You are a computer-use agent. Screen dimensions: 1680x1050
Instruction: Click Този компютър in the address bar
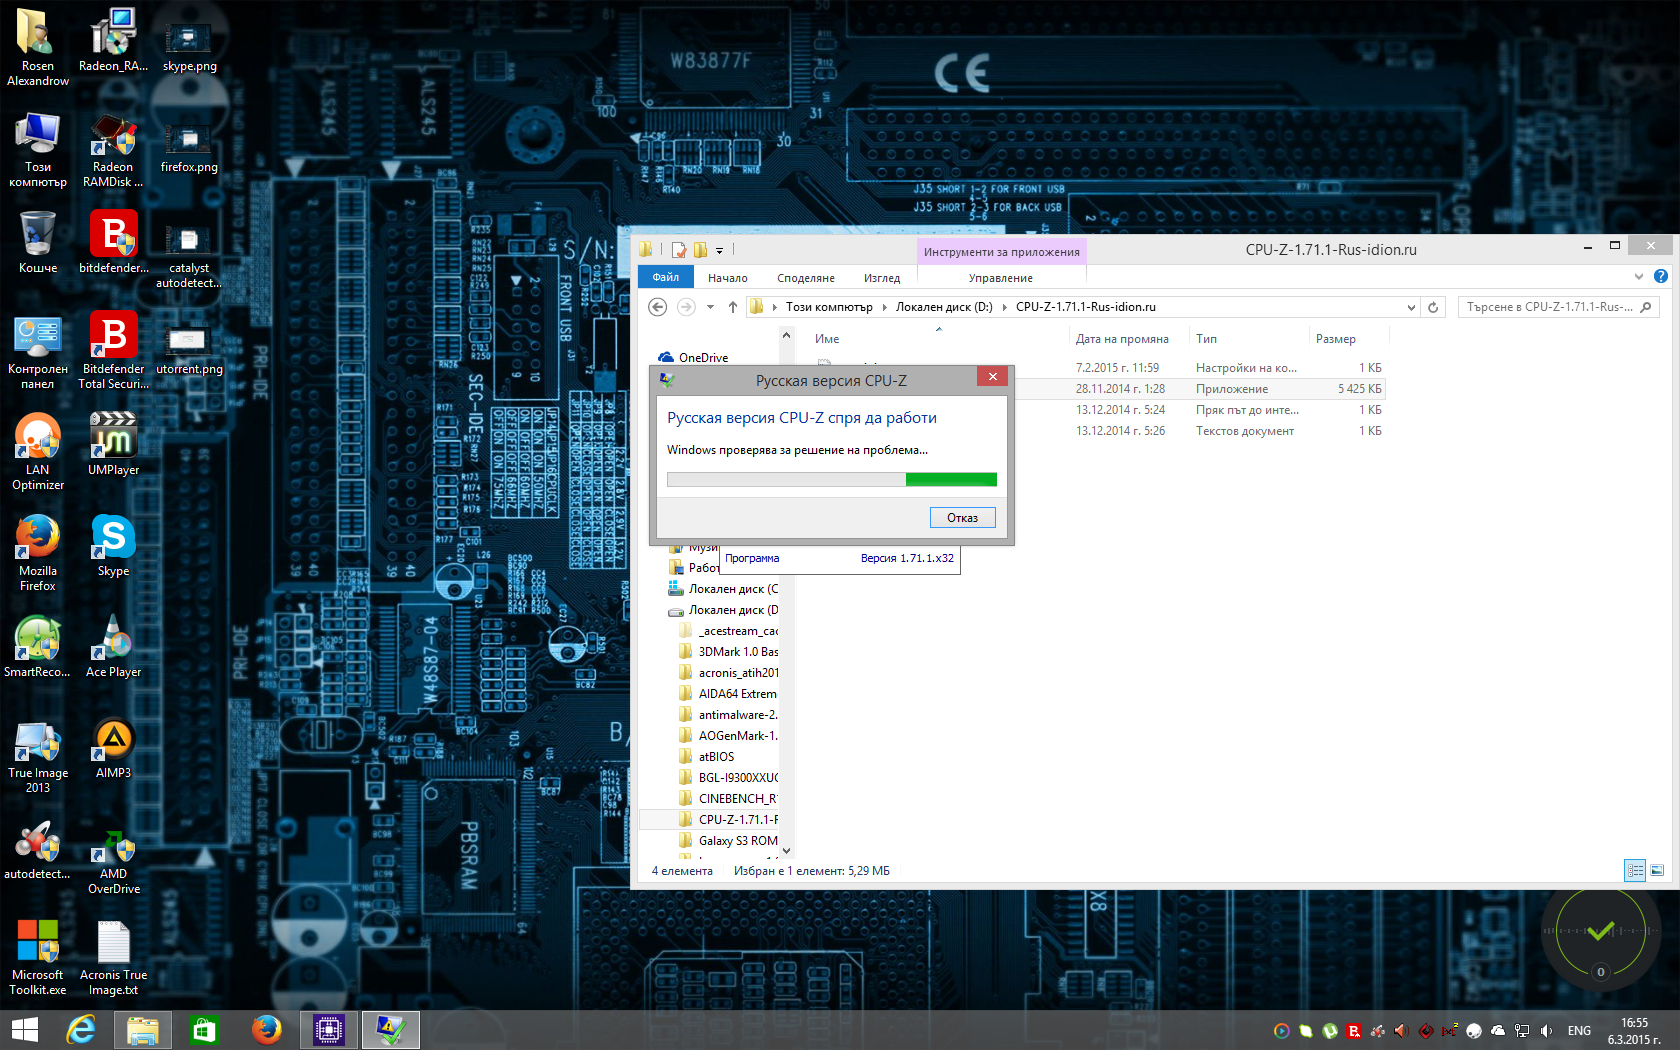pyautogui.click(x=829, y=307)
